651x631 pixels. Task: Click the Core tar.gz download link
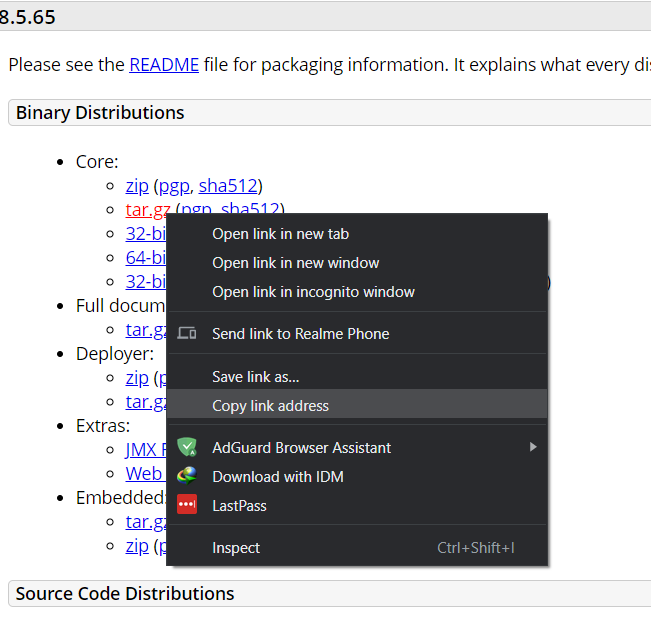[x=146, y=210]
